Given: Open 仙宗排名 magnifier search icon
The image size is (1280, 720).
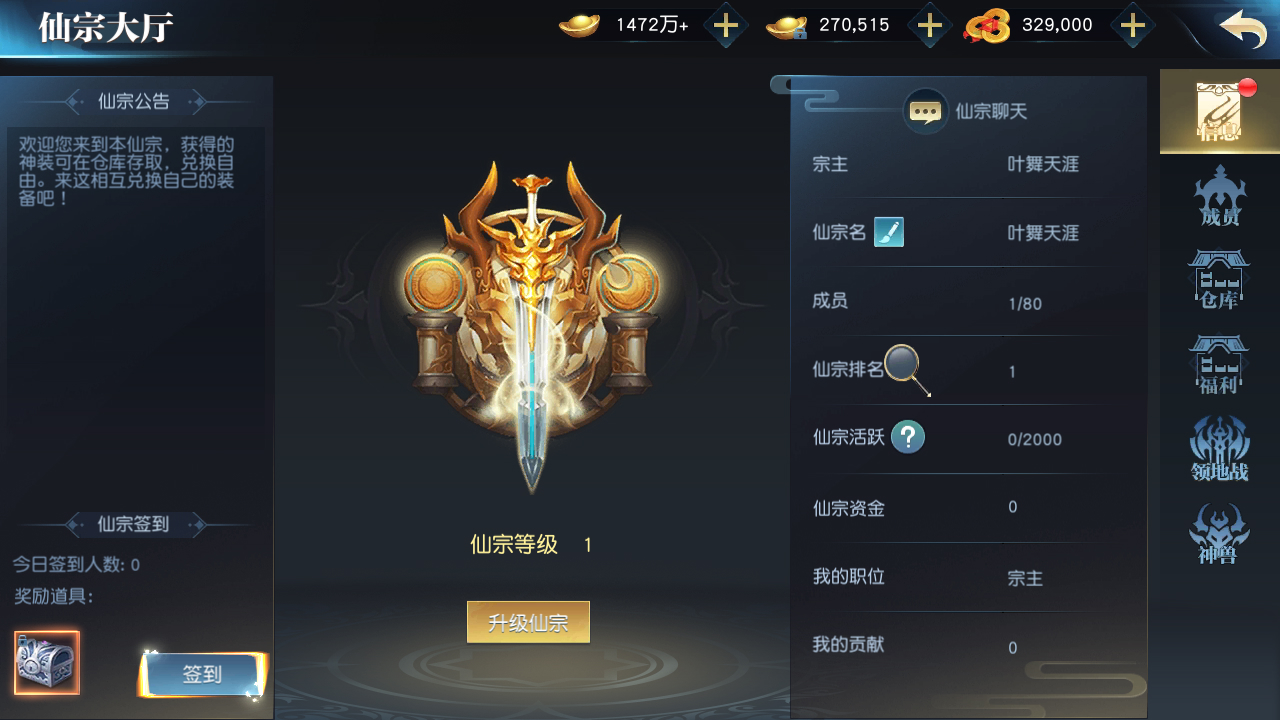Looking at the screenshot, I should coord(908,369).
